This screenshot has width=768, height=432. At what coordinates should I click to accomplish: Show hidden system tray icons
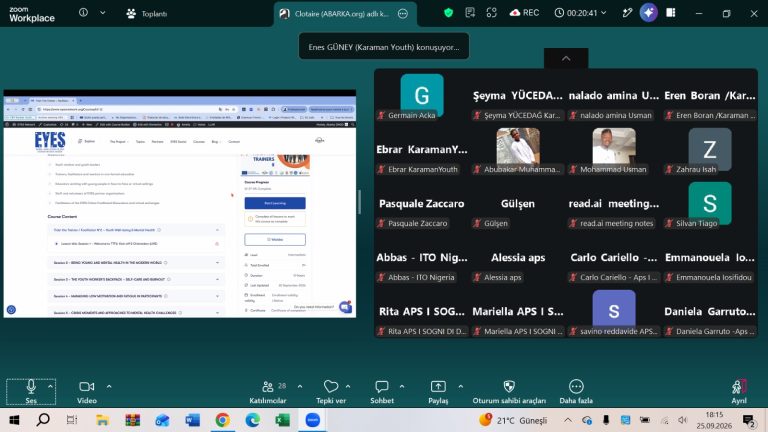tap(567, 420)
